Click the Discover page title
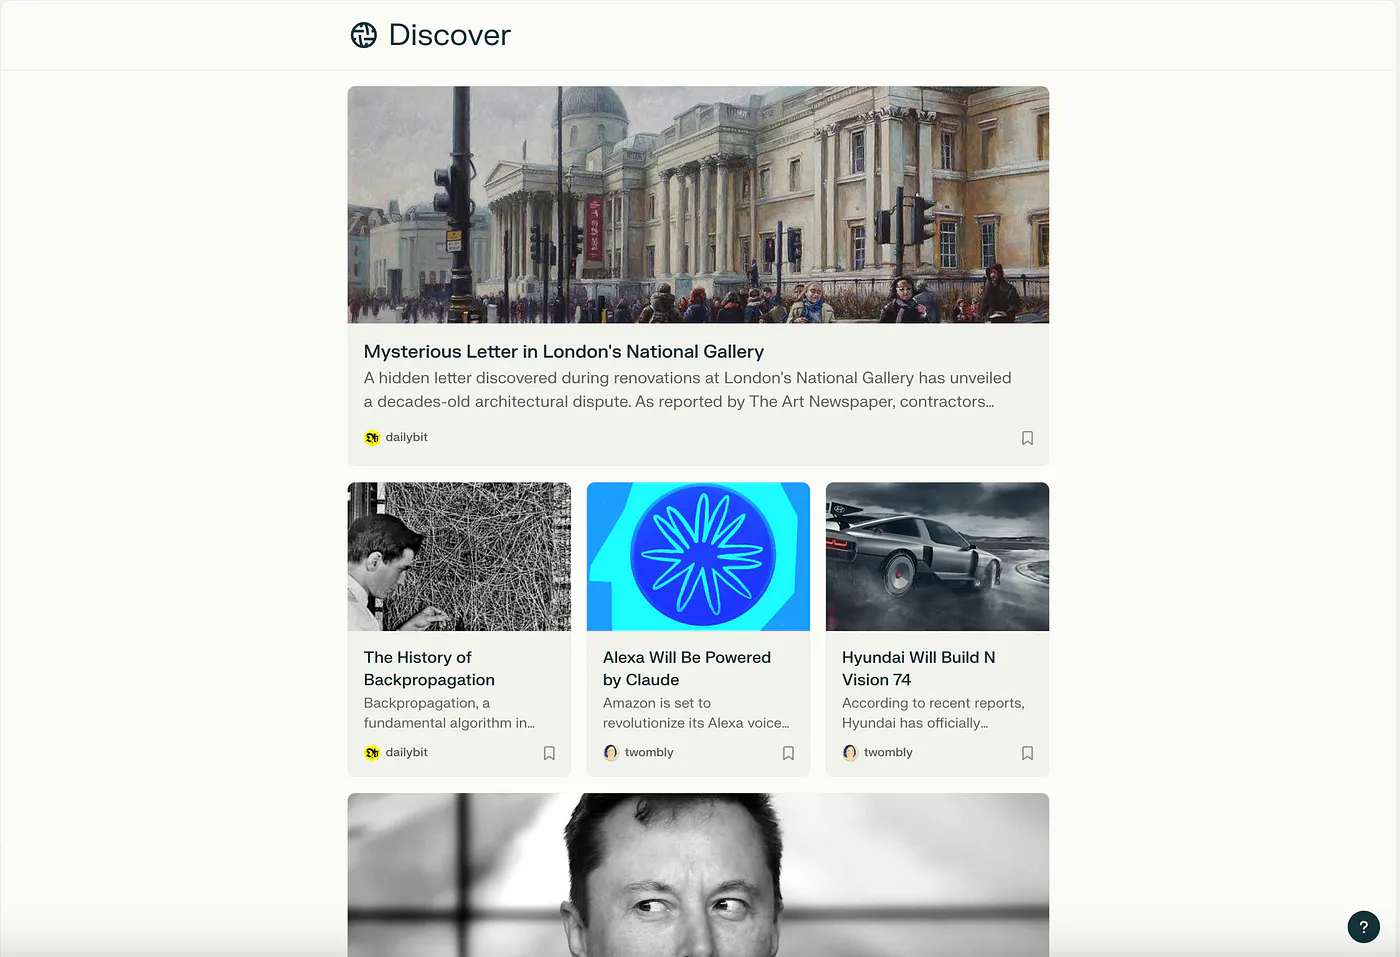The image size is (1400, 957). pos(449,35)
